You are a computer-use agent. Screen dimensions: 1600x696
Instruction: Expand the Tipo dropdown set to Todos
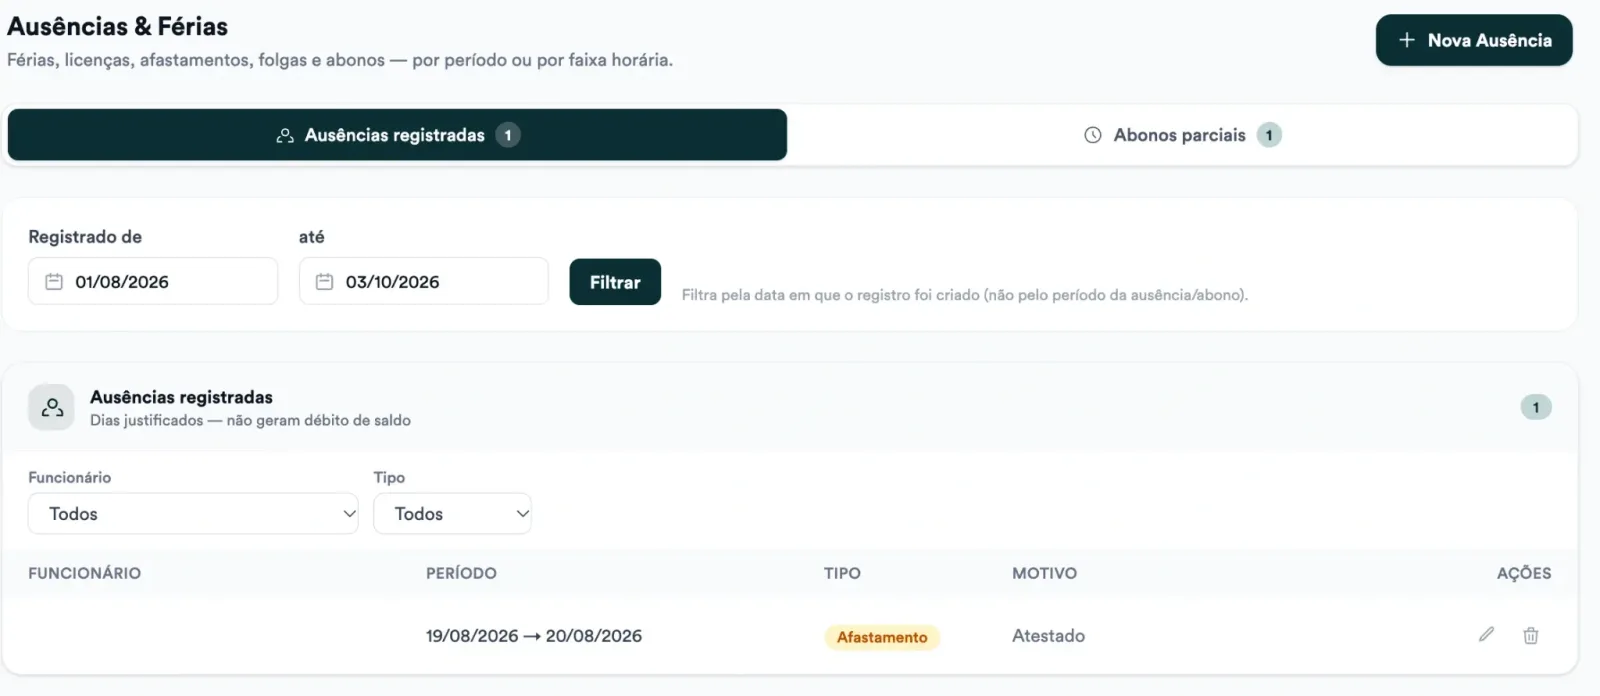coord(452,513)
